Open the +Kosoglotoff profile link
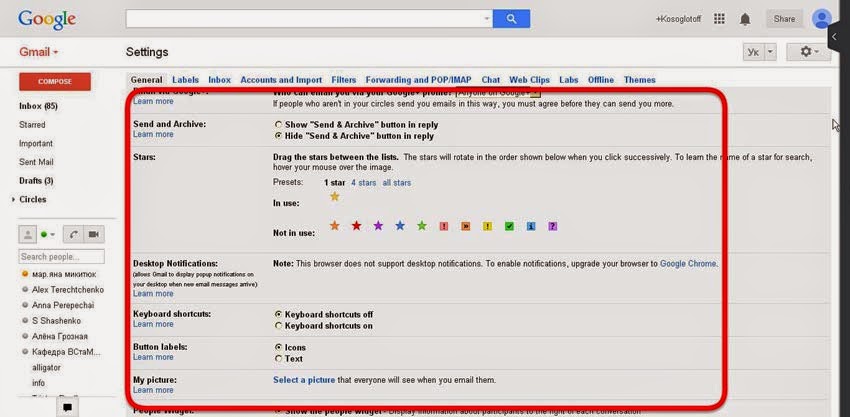Viewport: 850px width, 417px height. [x=678, y=19]
